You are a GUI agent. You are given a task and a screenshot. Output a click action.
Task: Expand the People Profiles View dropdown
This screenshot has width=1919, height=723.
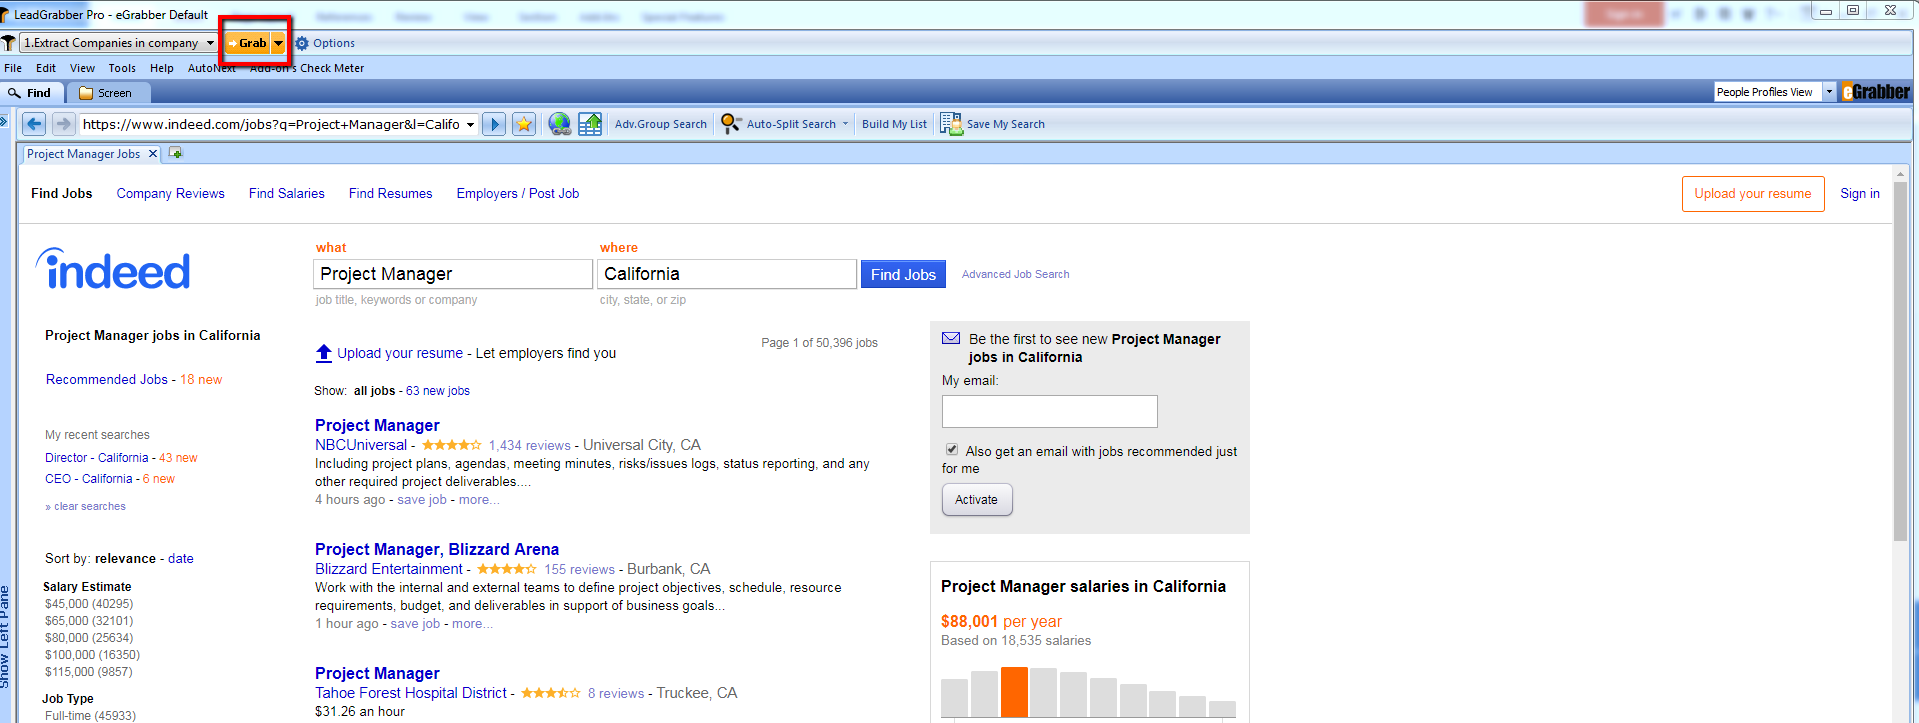tap(1829, 92)
